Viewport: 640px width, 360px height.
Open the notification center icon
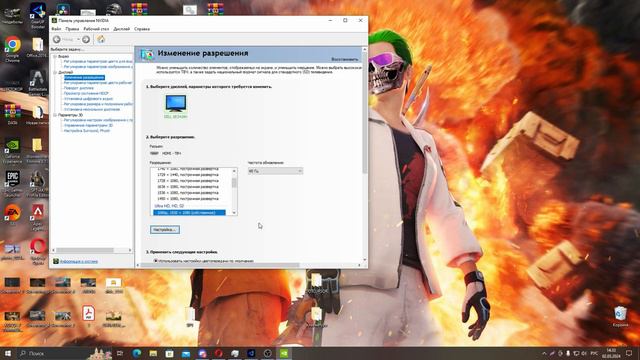(x=629, y=353)
